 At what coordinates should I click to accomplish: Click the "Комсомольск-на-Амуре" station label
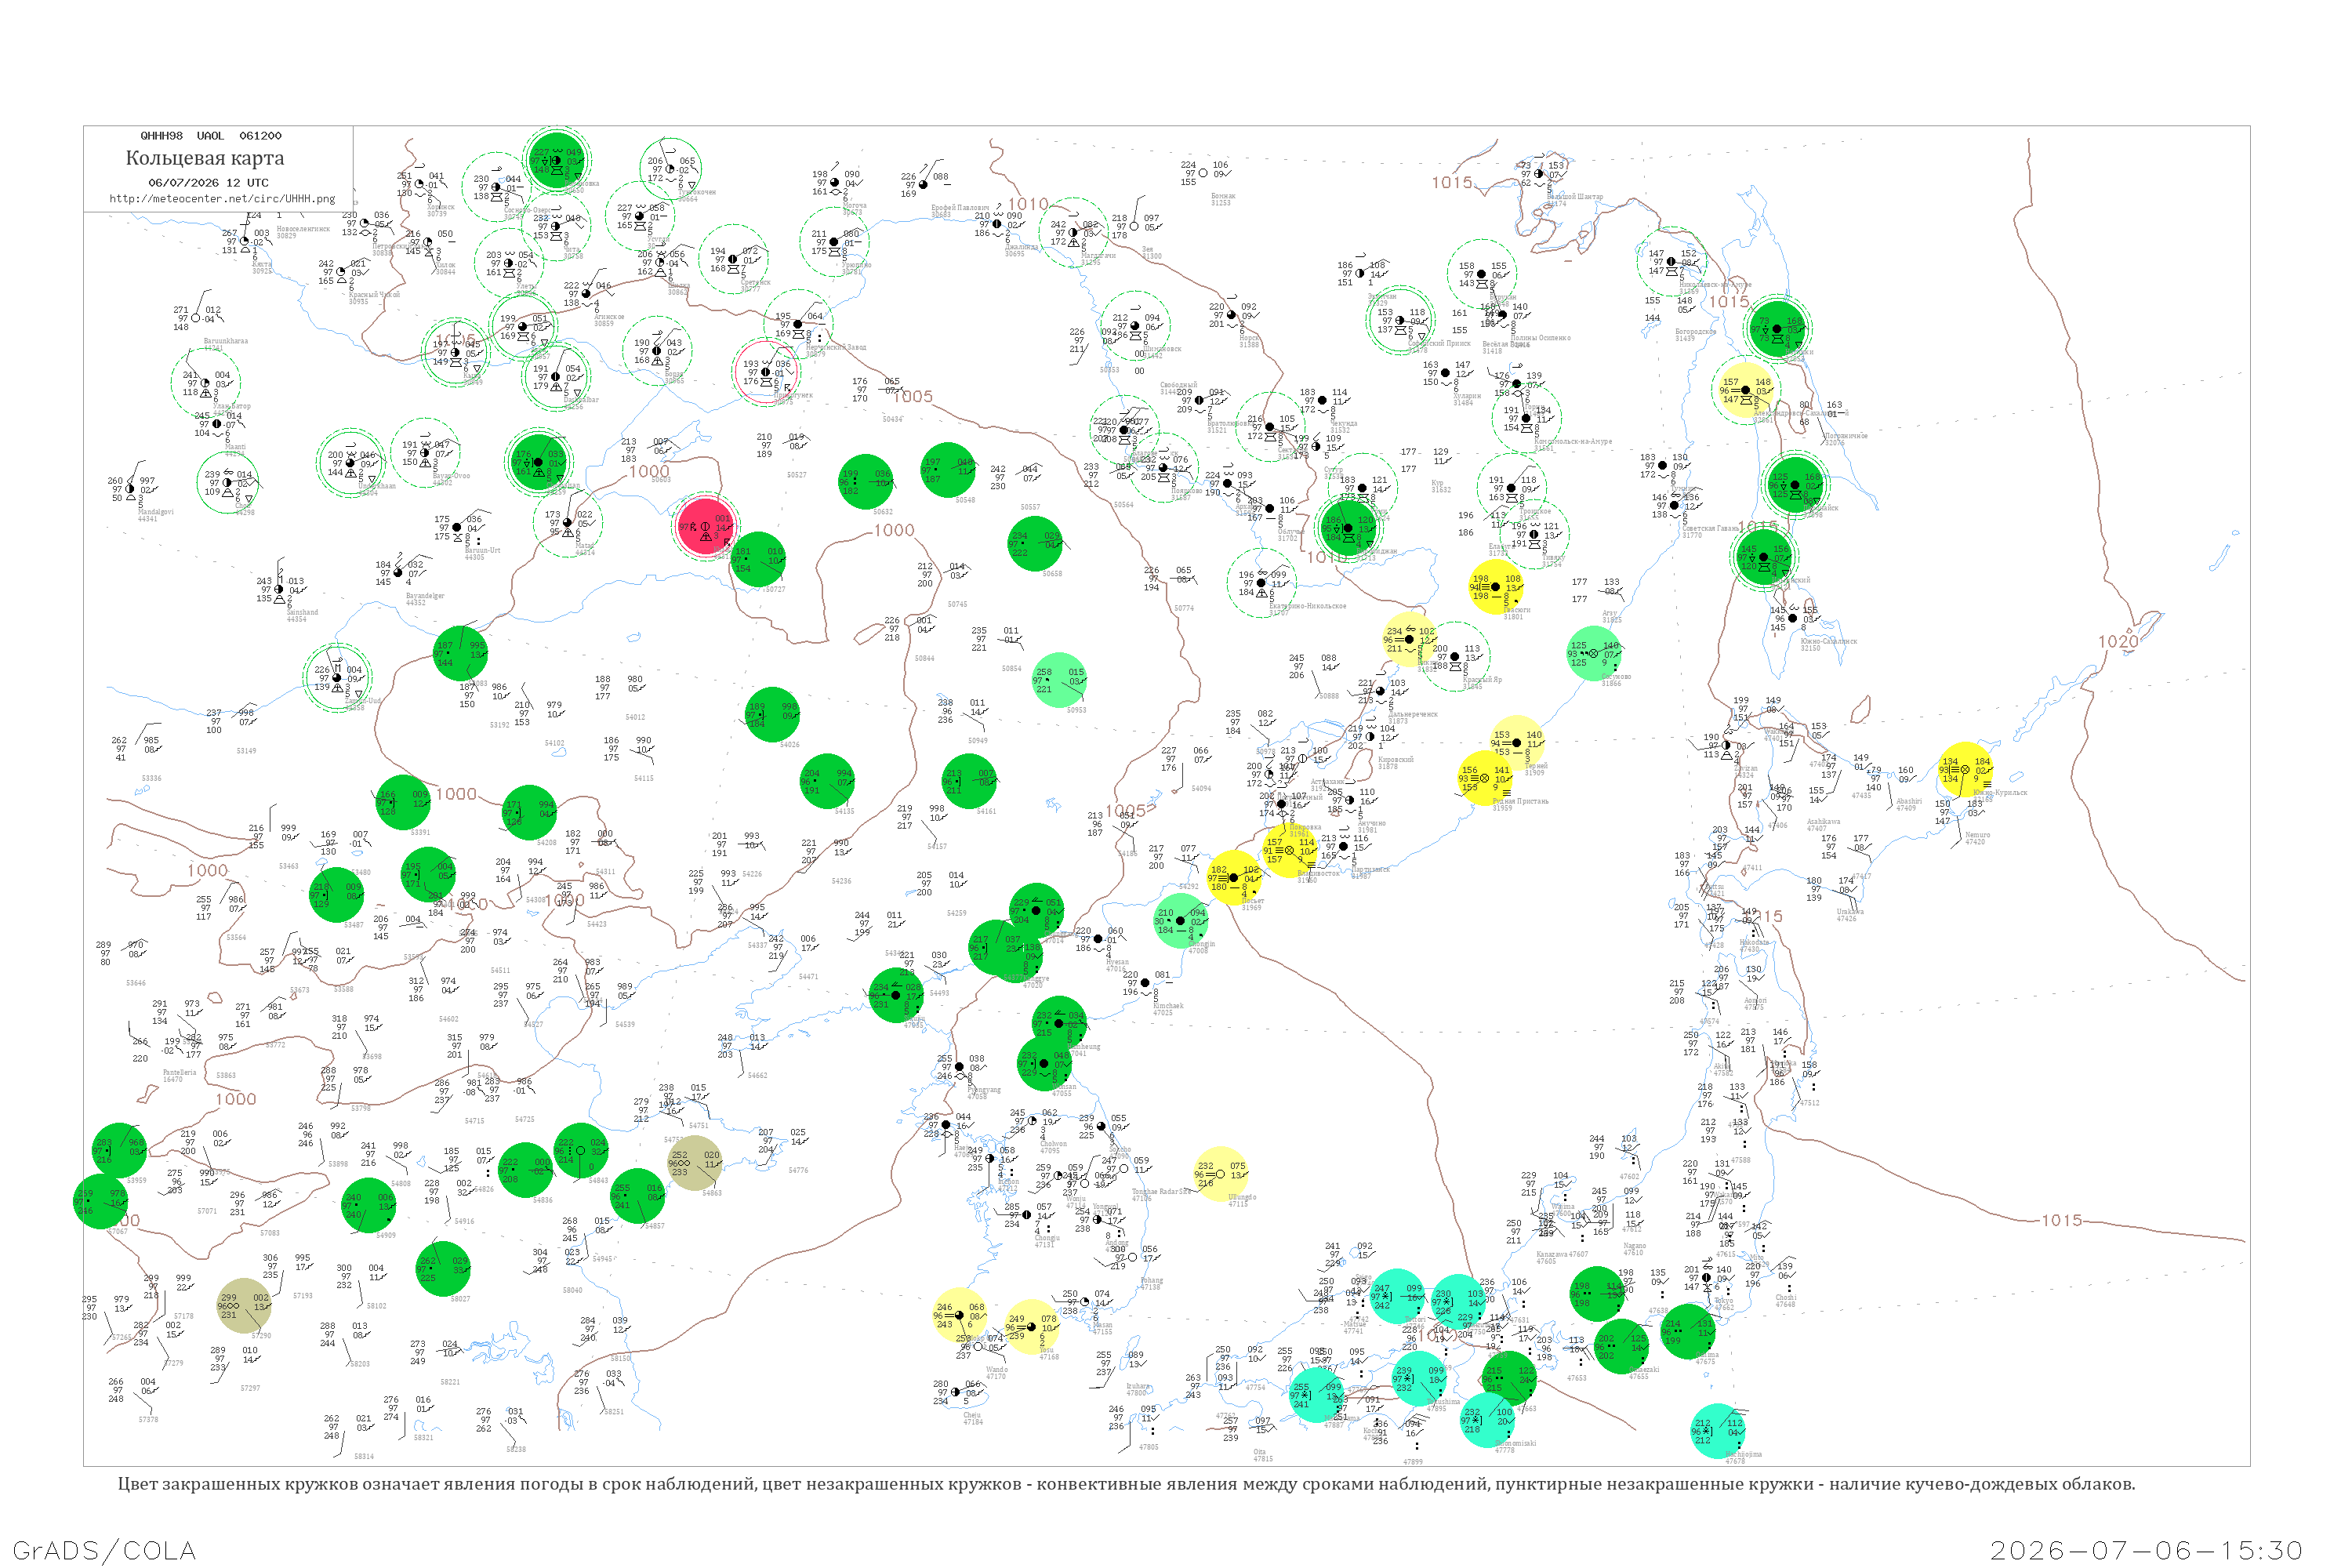1573,441
